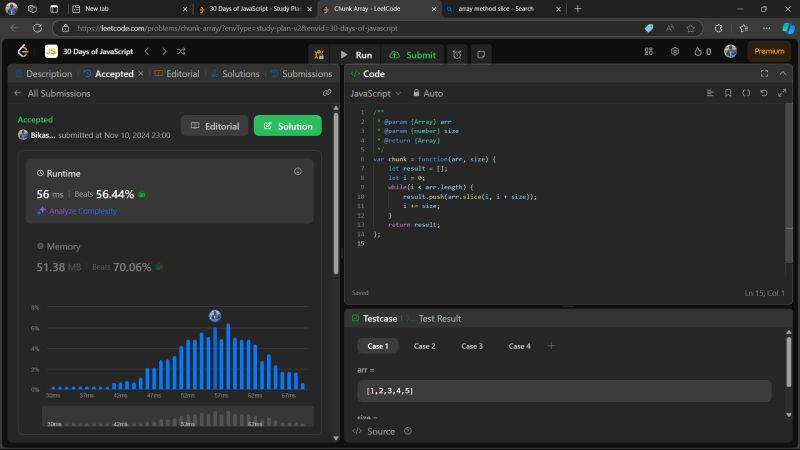Copy submission link icon
Image resolution: width=800 pixels, height=450 pixels.
[x=327, y=93]
